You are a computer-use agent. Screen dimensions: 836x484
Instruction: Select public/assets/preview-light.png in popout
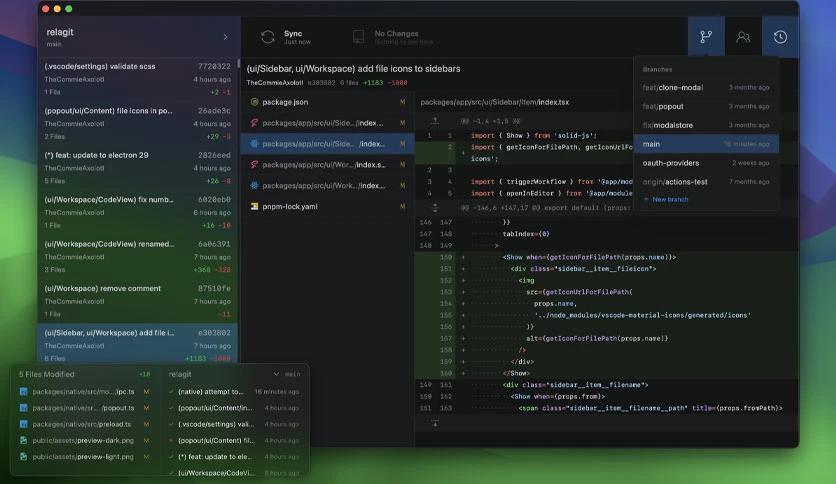point(84,457)
